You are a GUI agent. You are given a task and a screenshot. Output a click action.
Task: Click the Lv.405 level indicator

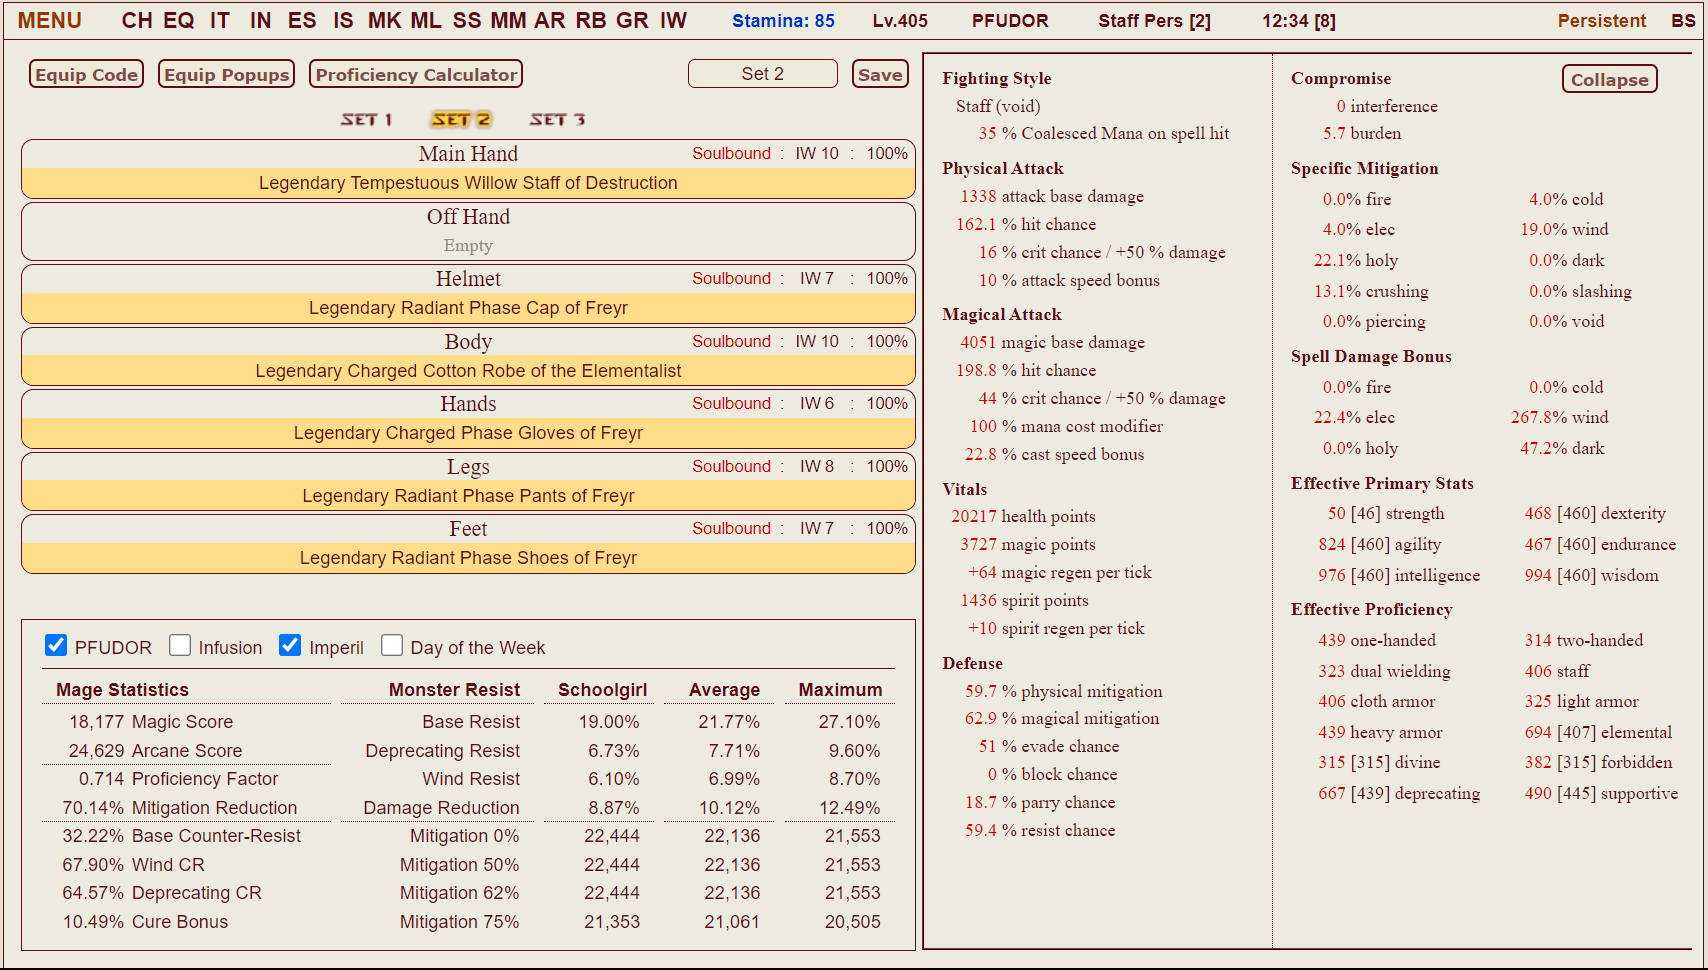point(900,21)
